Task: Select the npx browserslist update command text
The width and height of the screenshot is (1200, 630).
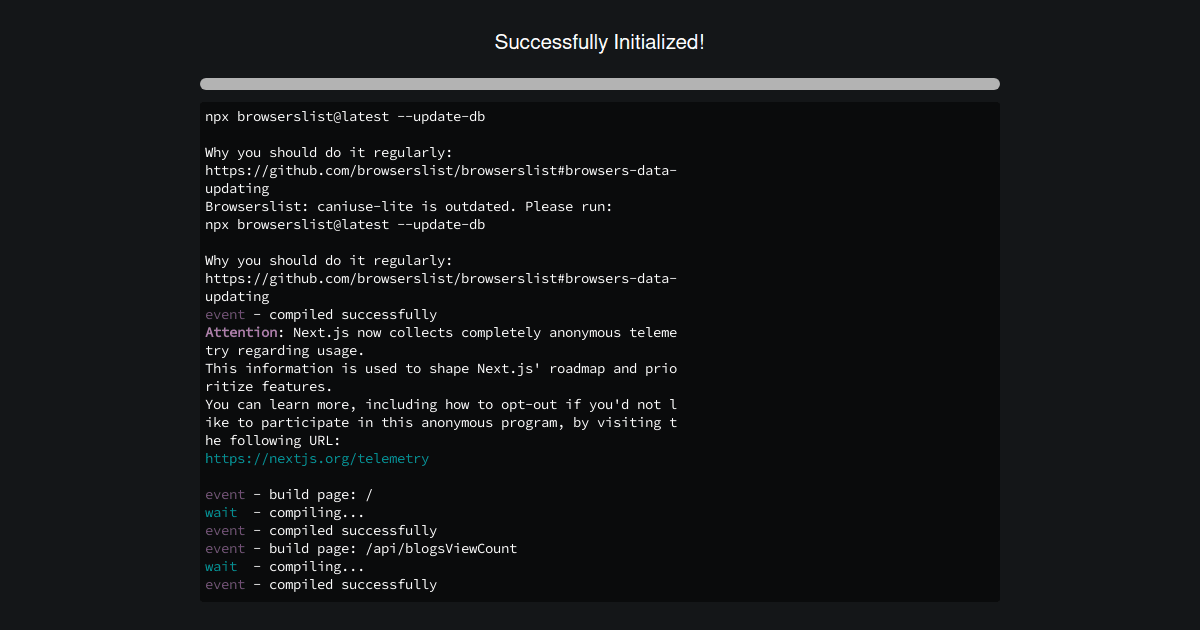Action: click(x=344, y=116)
